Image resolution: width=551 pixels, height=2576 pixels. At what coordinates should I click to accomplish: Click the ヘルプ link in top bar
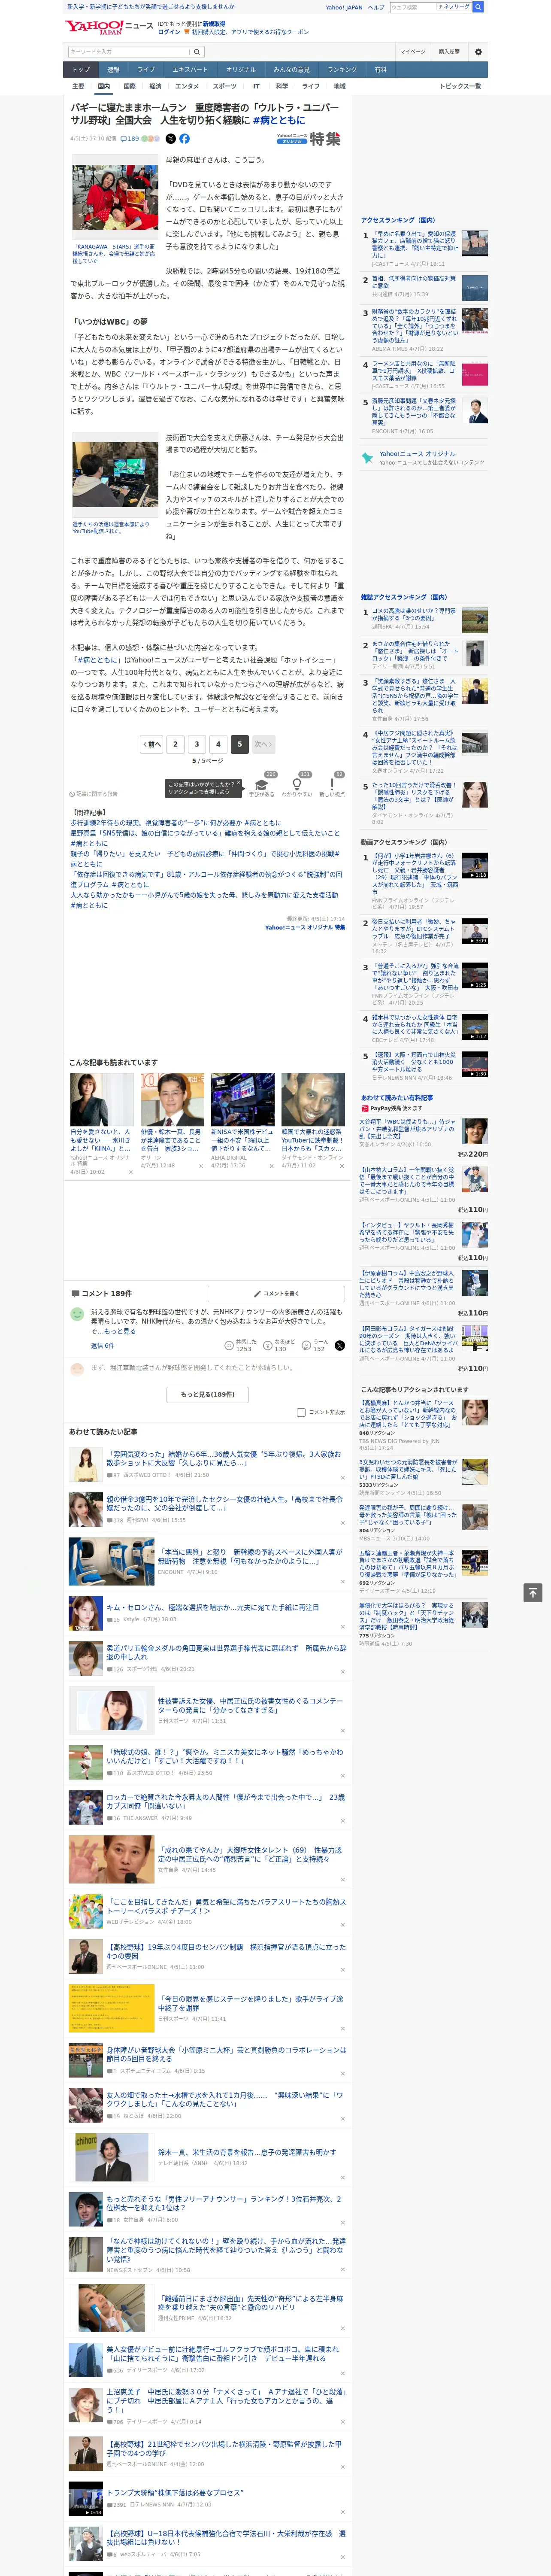click(x=375, y=7)
